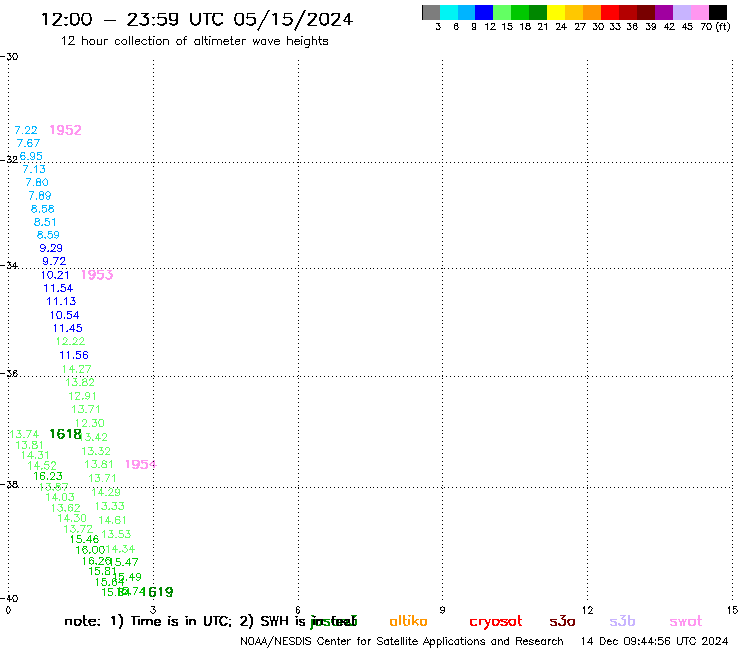Viewport: 740px width, 650px height.
Task: Click the bright red swatch in the color scale
Action: pyautogui.click(x=610, y=12)
